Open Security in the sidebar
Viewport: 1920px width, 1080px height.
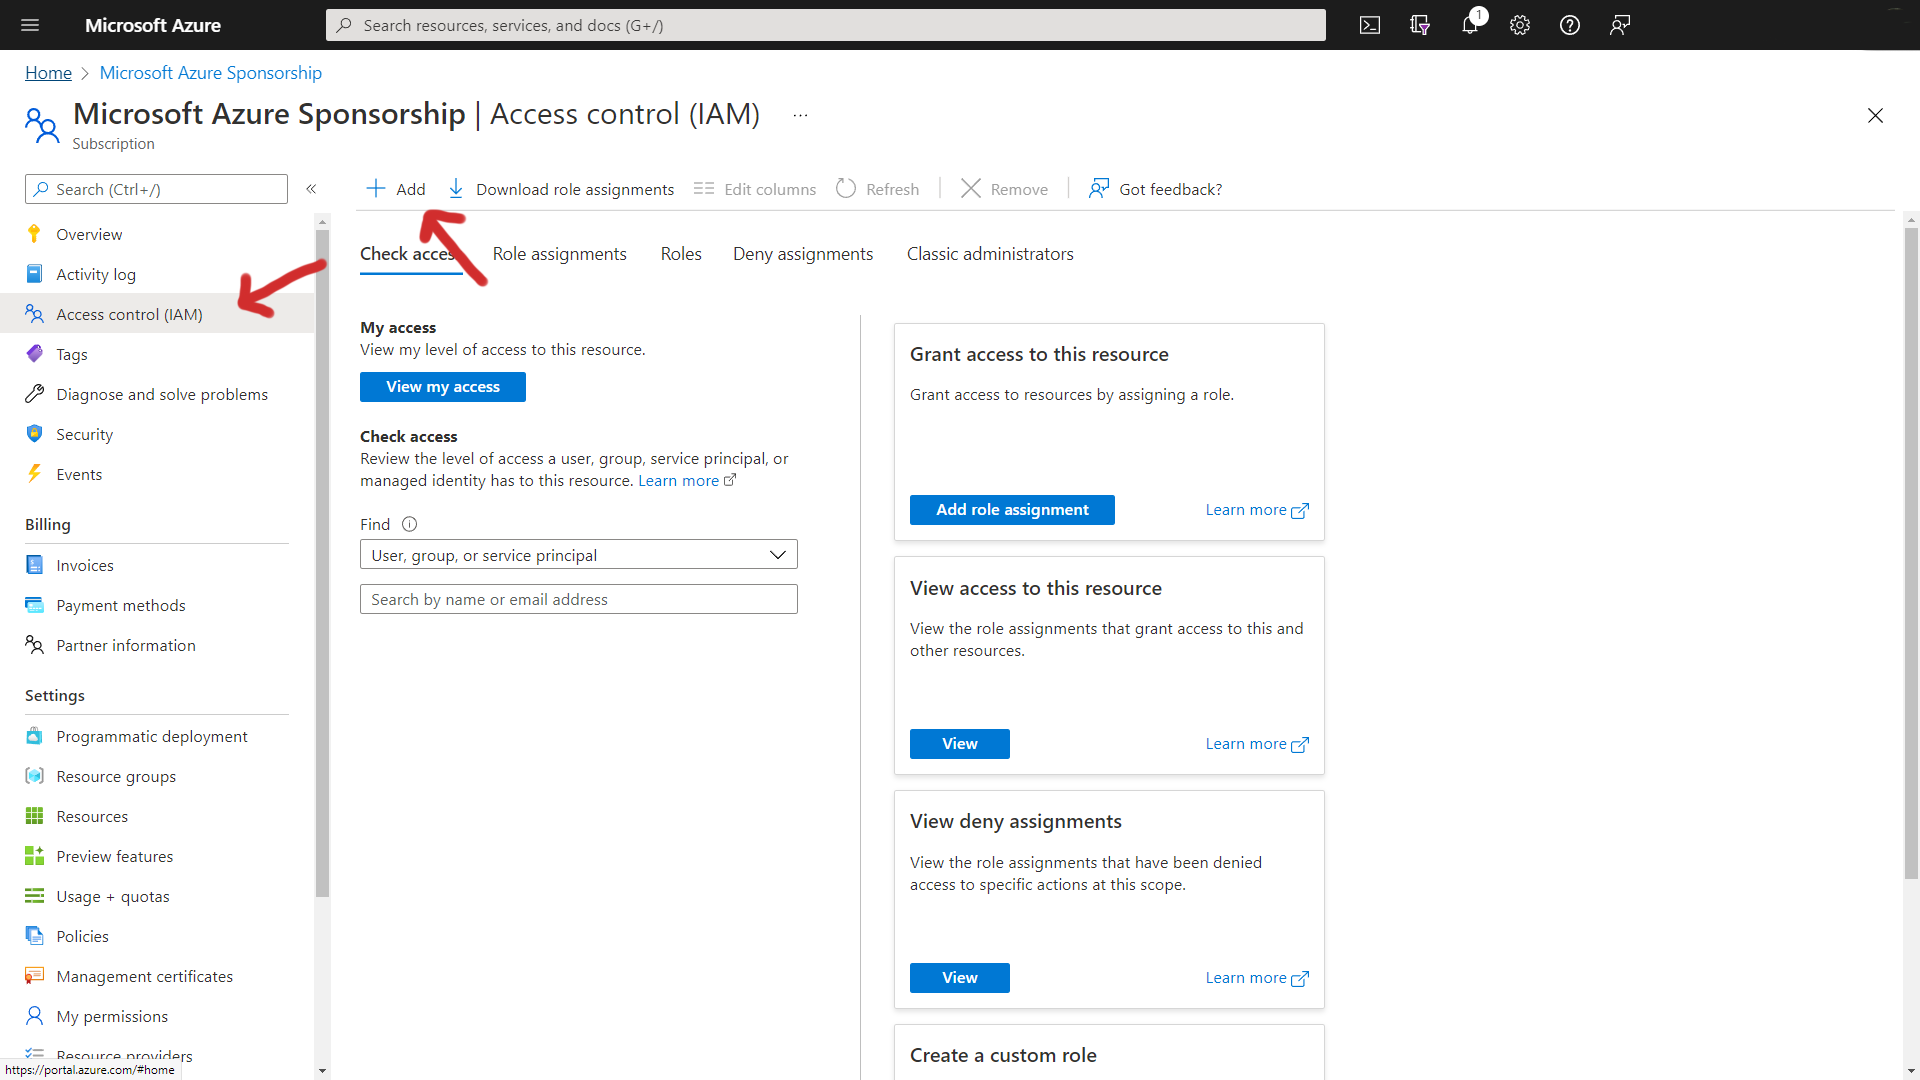[x=157, y=434]
